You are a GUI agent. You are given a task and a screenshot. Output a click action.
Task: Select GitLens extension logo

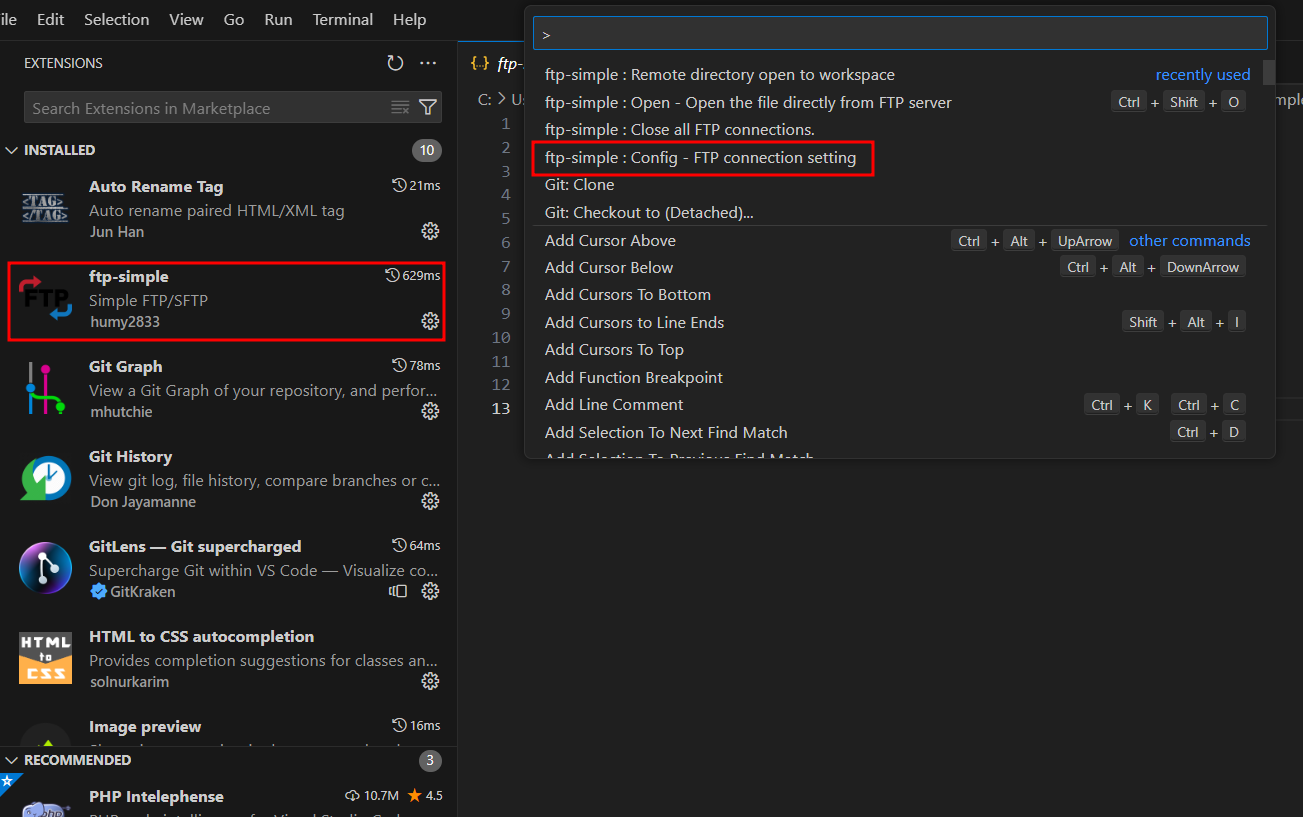(x=45, y=568)
